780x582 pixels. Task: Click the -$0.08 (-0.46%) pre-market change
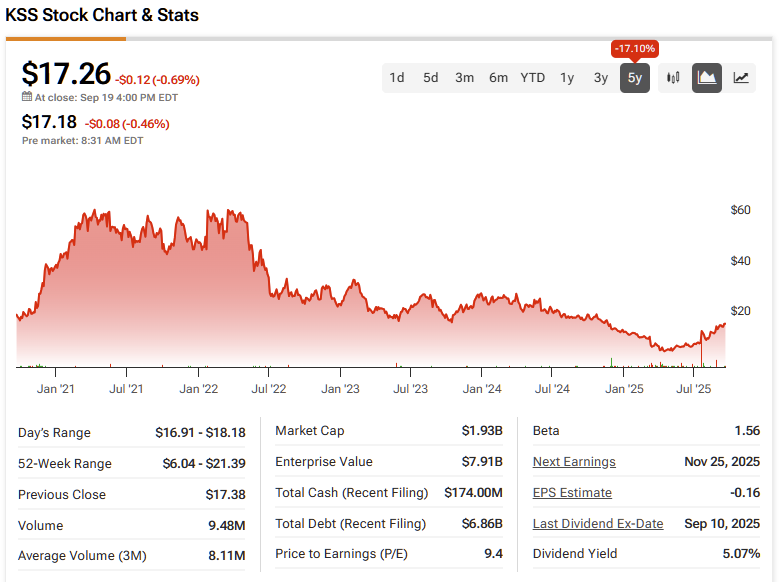127,124
